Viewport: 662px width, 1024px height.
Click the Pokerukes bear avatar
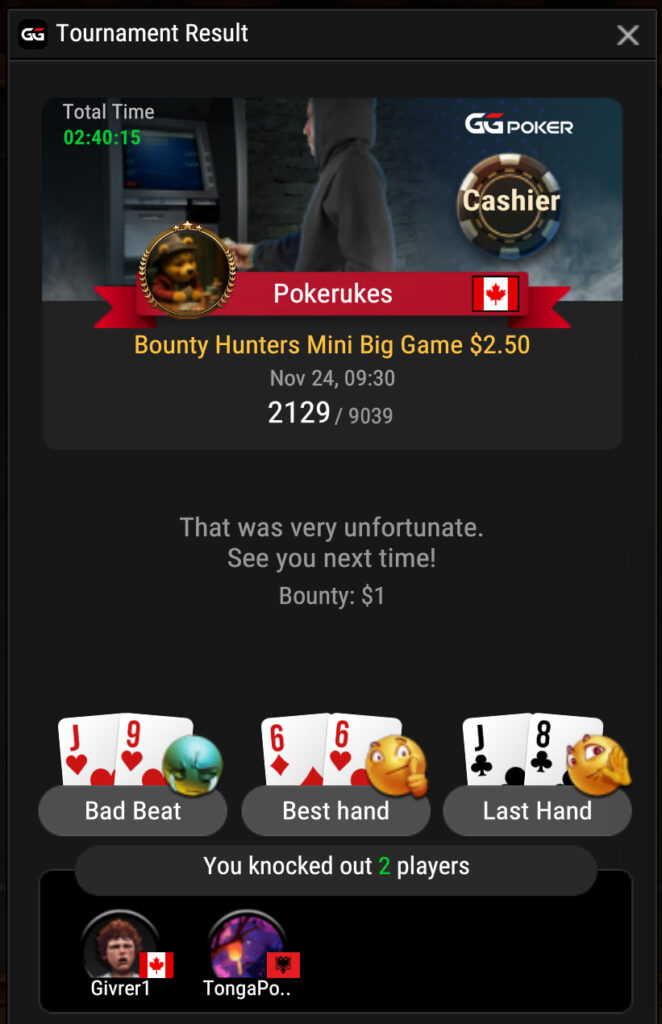click(x=187, y=270)
